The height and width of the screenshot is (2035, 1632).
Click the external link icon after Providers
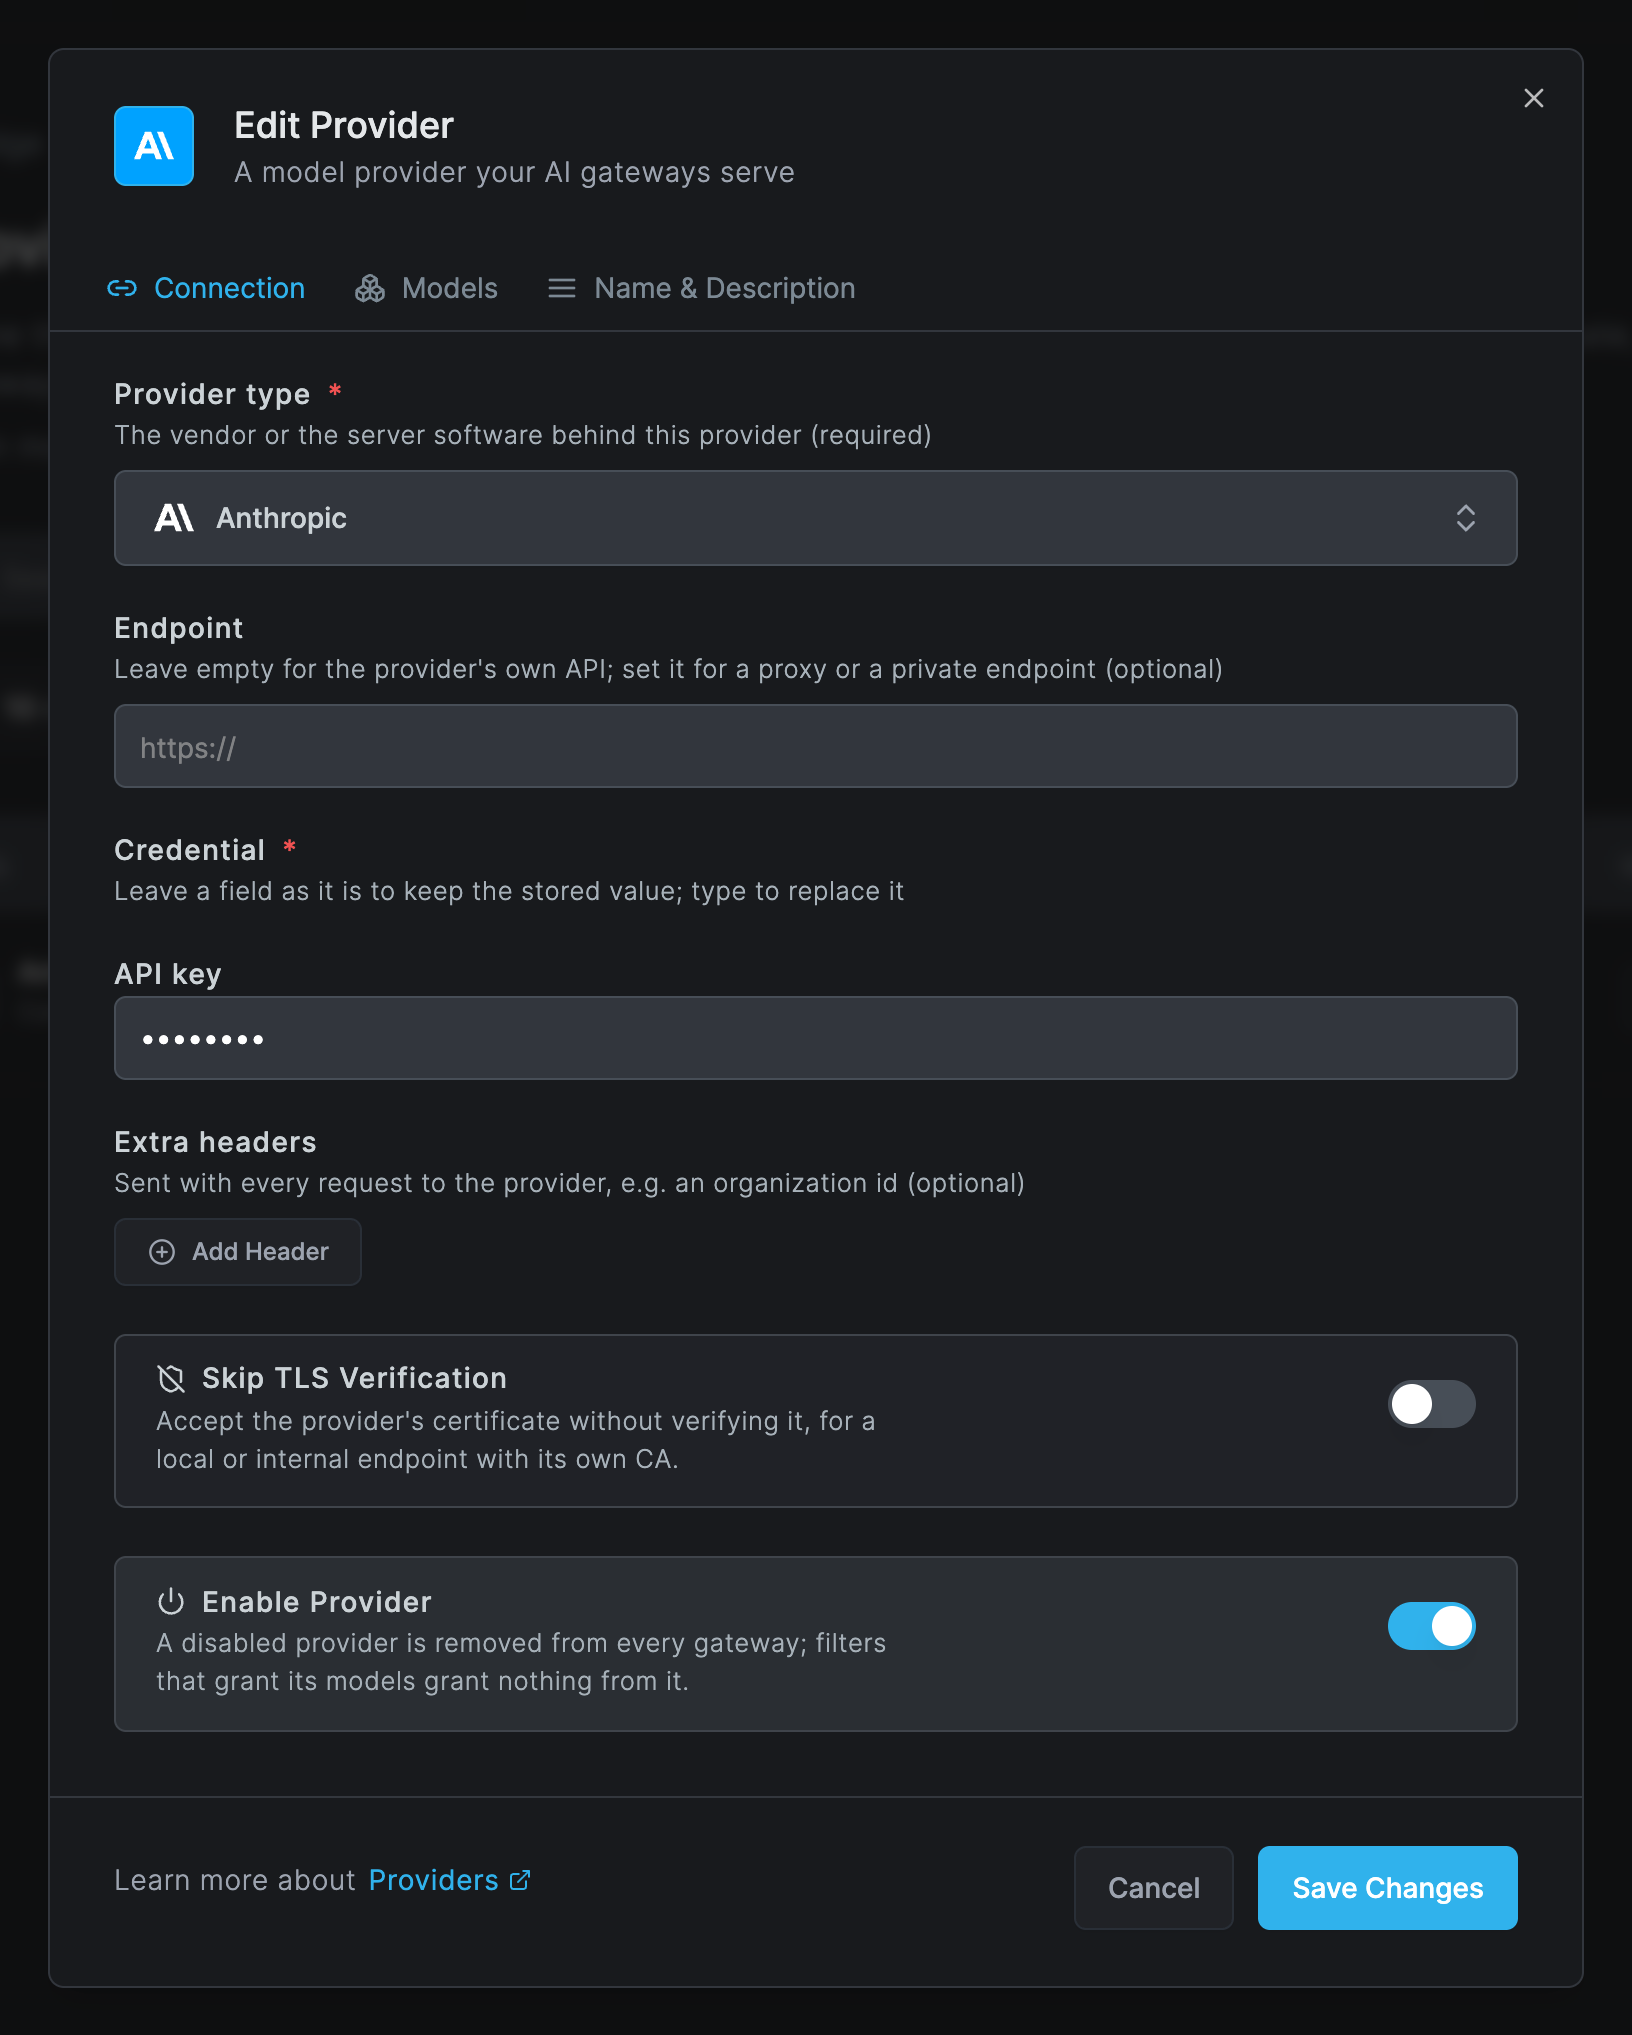click(x=520, y=1880)
